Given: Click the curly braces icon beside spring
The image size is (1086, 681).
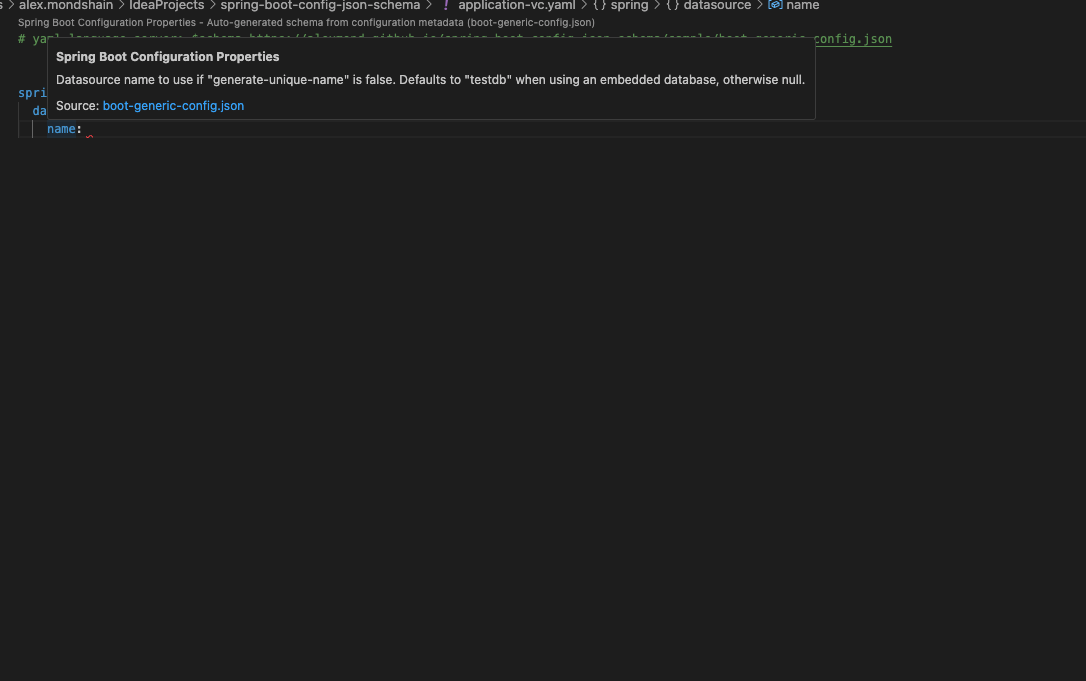Looking at the screenshot, I should click(x=599, y=6).
